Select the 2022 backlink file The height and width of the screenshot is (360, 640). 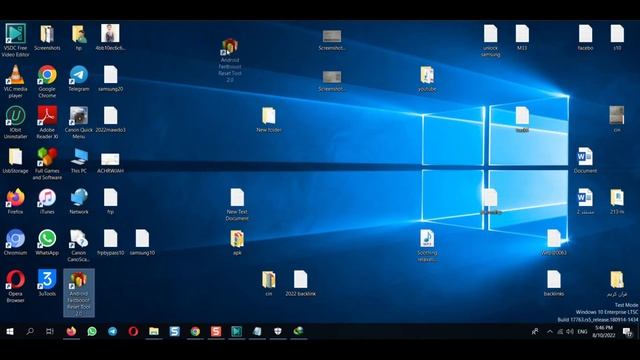300,283
